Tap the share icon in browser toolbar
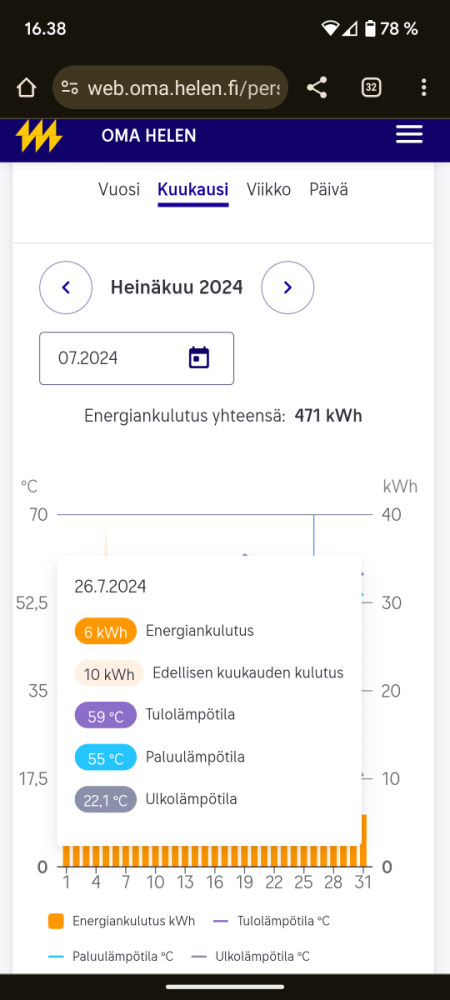Image resolution: width=450 pixels, height=1000 pixels. click(317, 87)
